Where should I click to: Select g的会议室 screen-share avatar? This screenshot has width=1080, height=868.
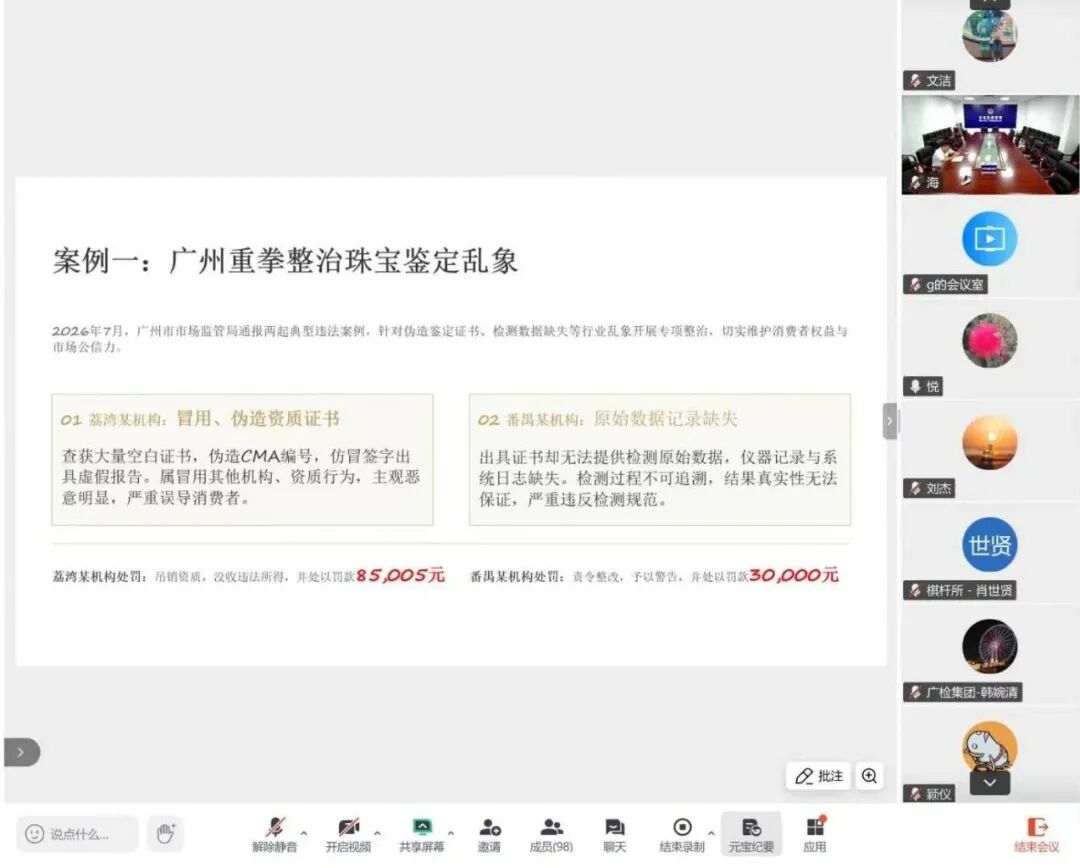pos(990,238)
